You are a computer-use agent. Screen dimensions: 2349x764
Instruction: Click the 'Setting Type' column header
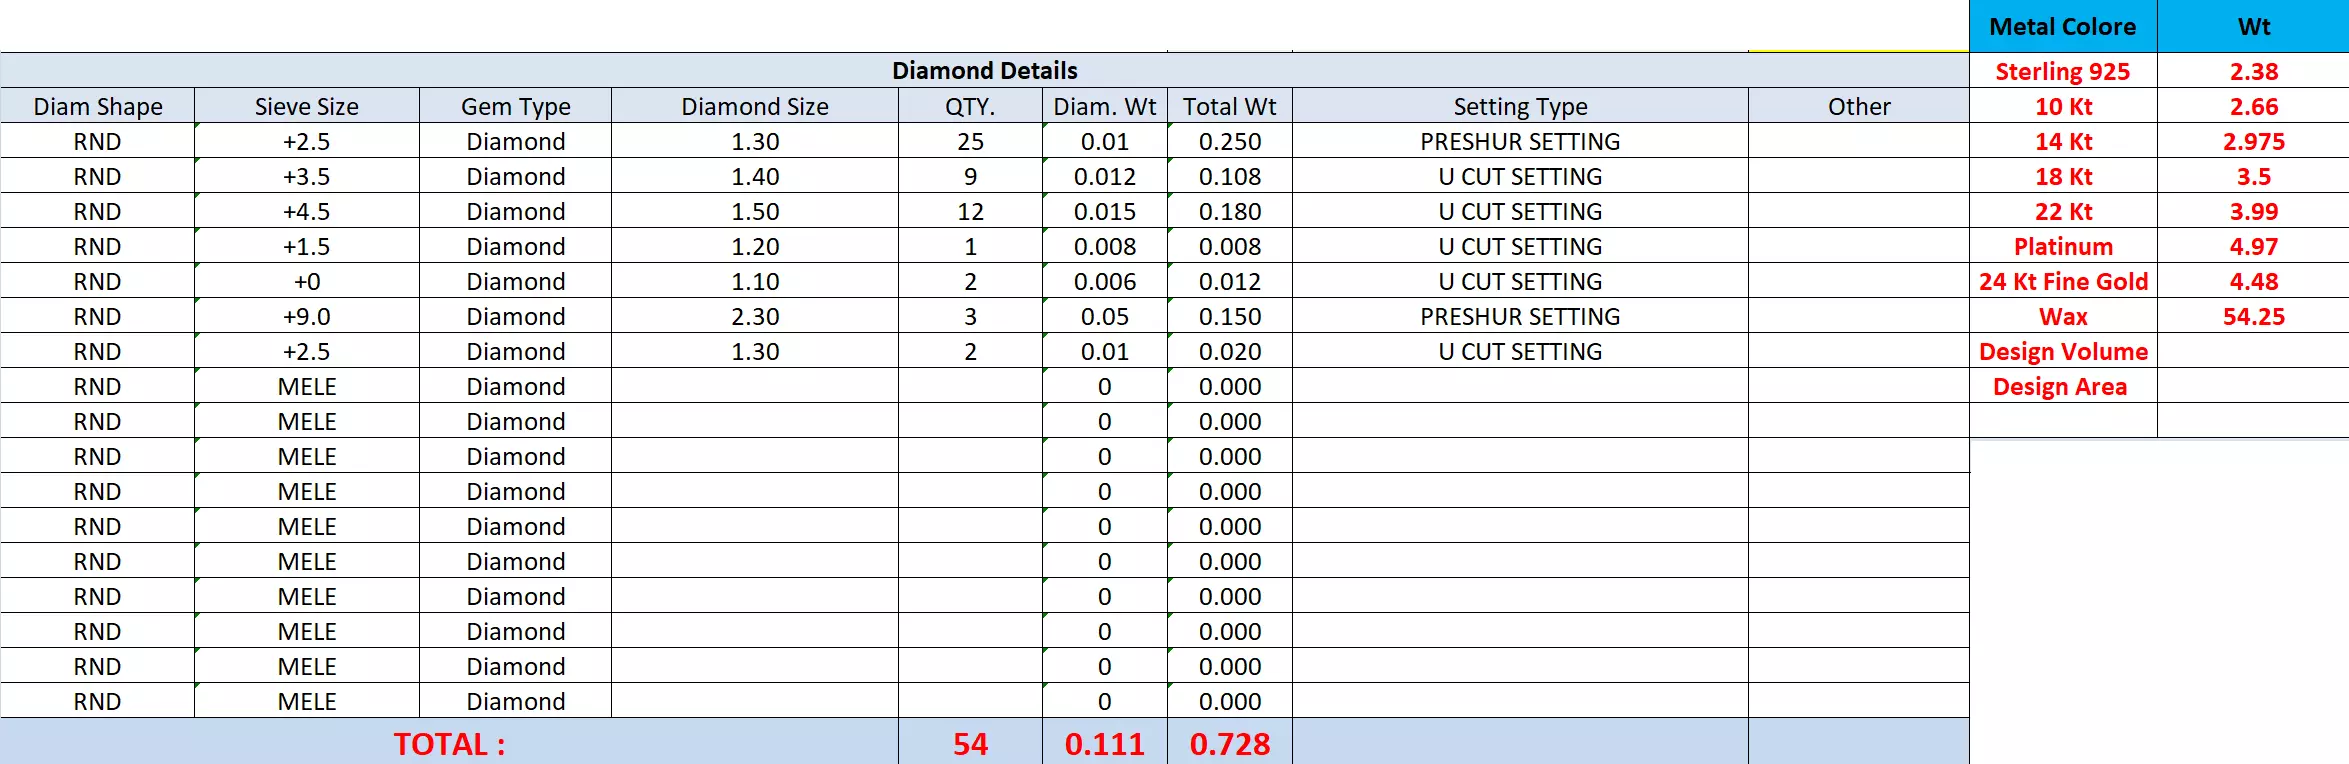coord(1520,106)
